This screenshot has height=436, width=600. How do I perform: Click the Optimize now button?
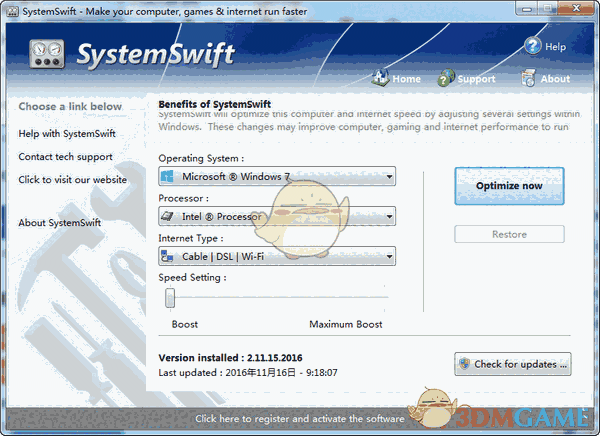[x=509, y=186]
